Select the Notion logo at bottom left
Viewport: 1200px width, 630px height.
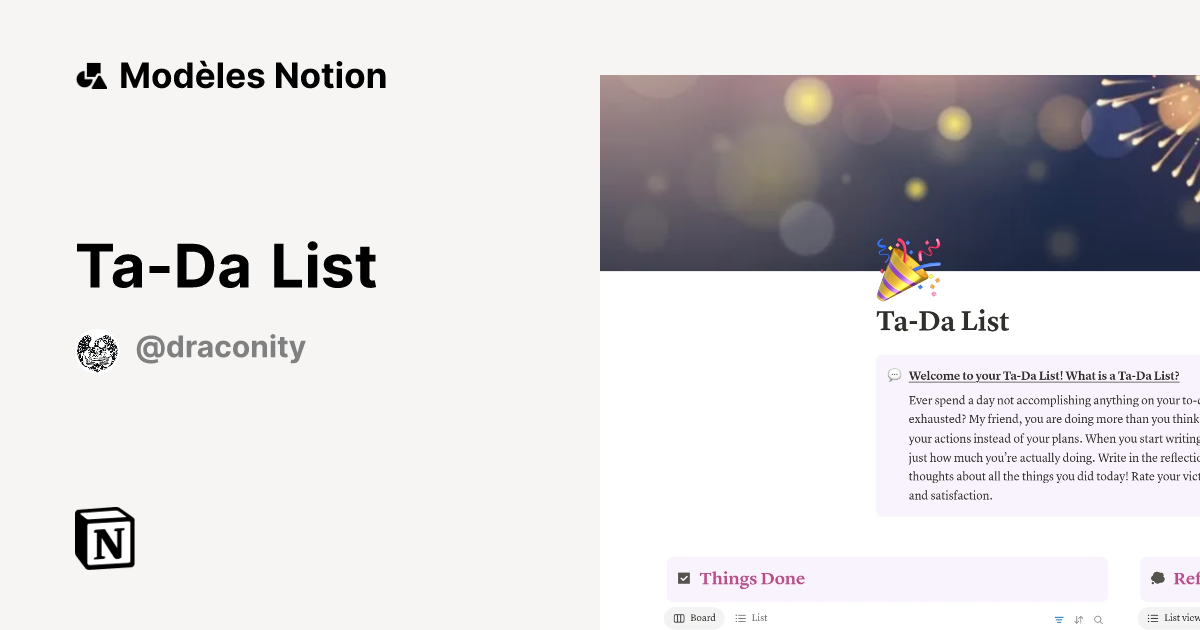tap(104, 538)
